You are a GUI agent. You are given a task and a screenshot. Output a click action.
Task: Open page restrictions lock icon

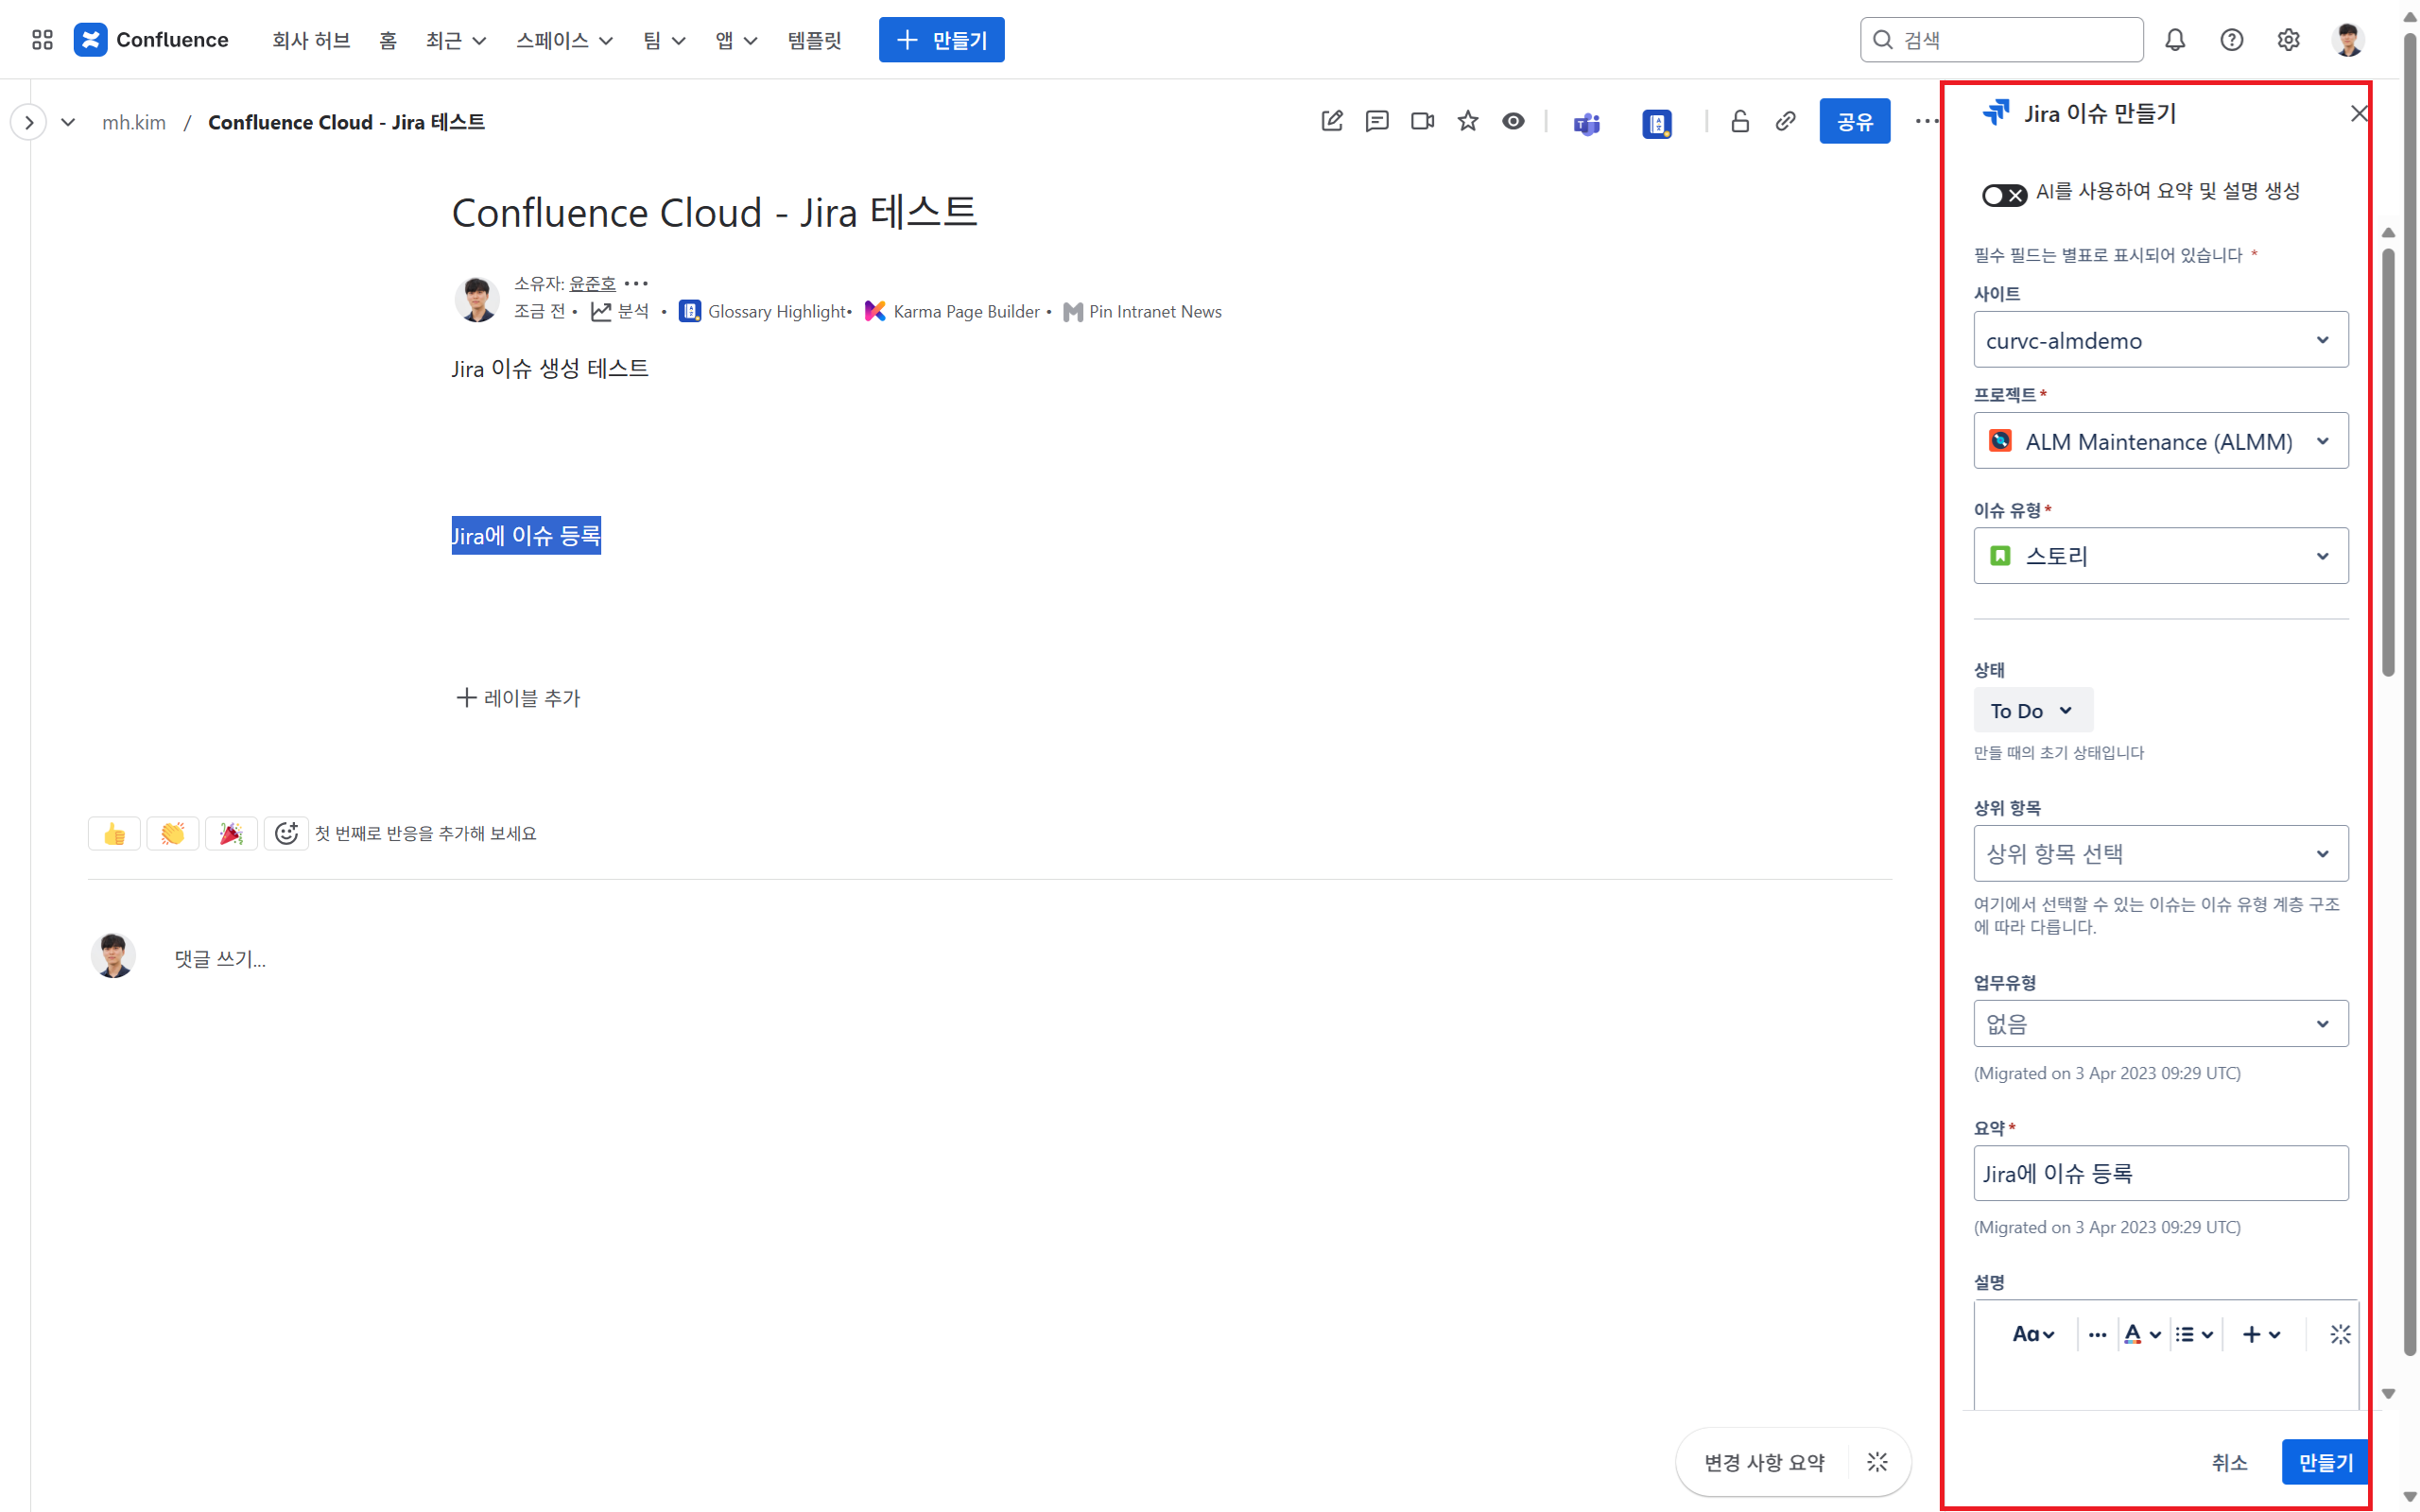pyautogui.click(x=1740, y=121)
